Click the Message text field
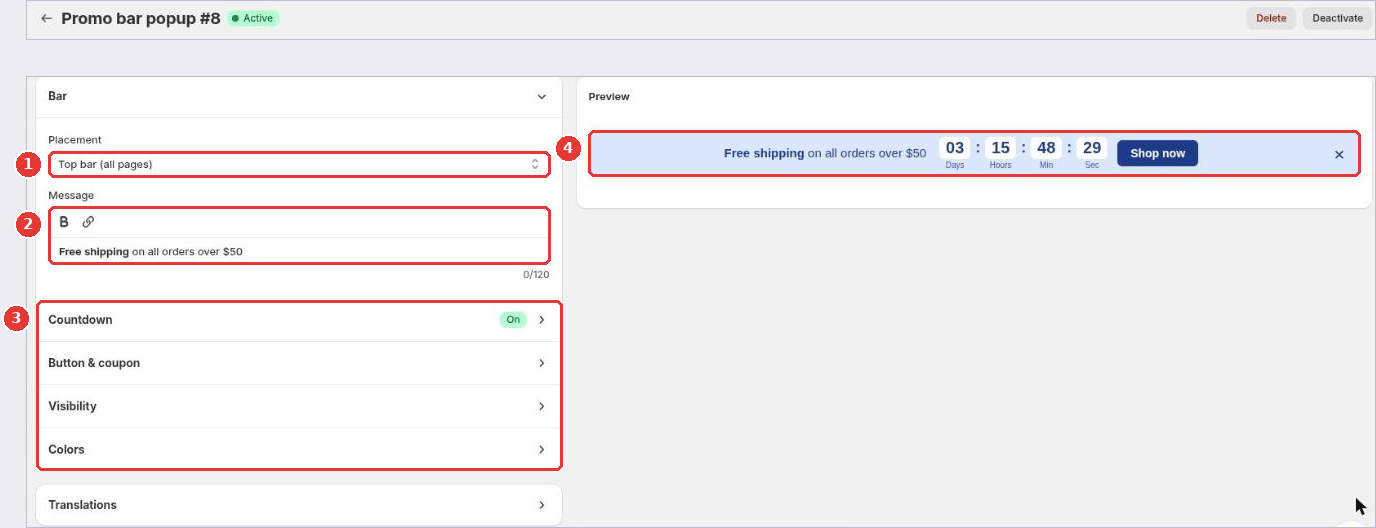The width and height of the screenshot is (1376, 528). click(298, 251)
